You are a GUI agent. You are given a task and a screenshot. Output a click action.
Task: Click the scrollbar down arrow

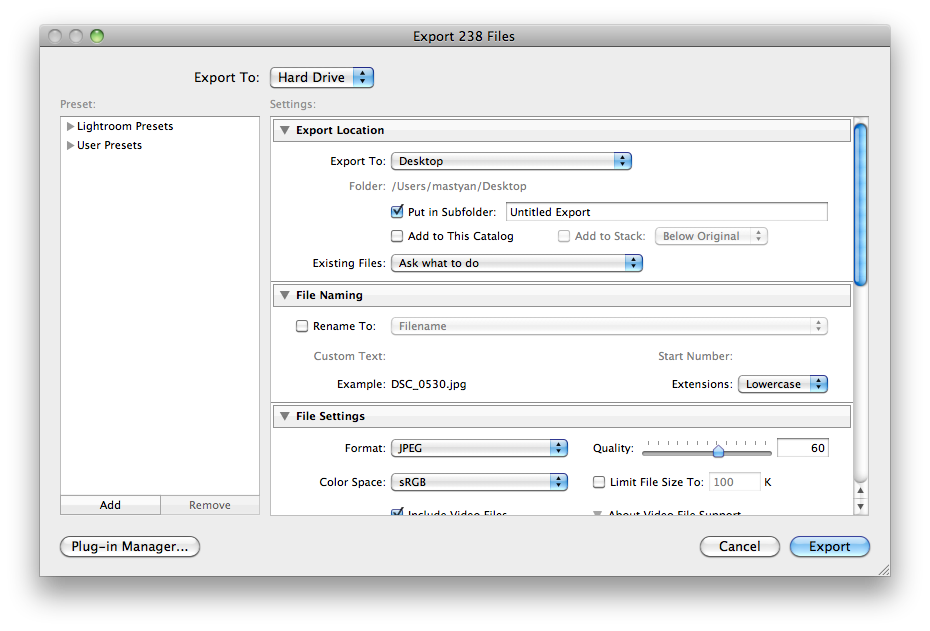point(861,507)
